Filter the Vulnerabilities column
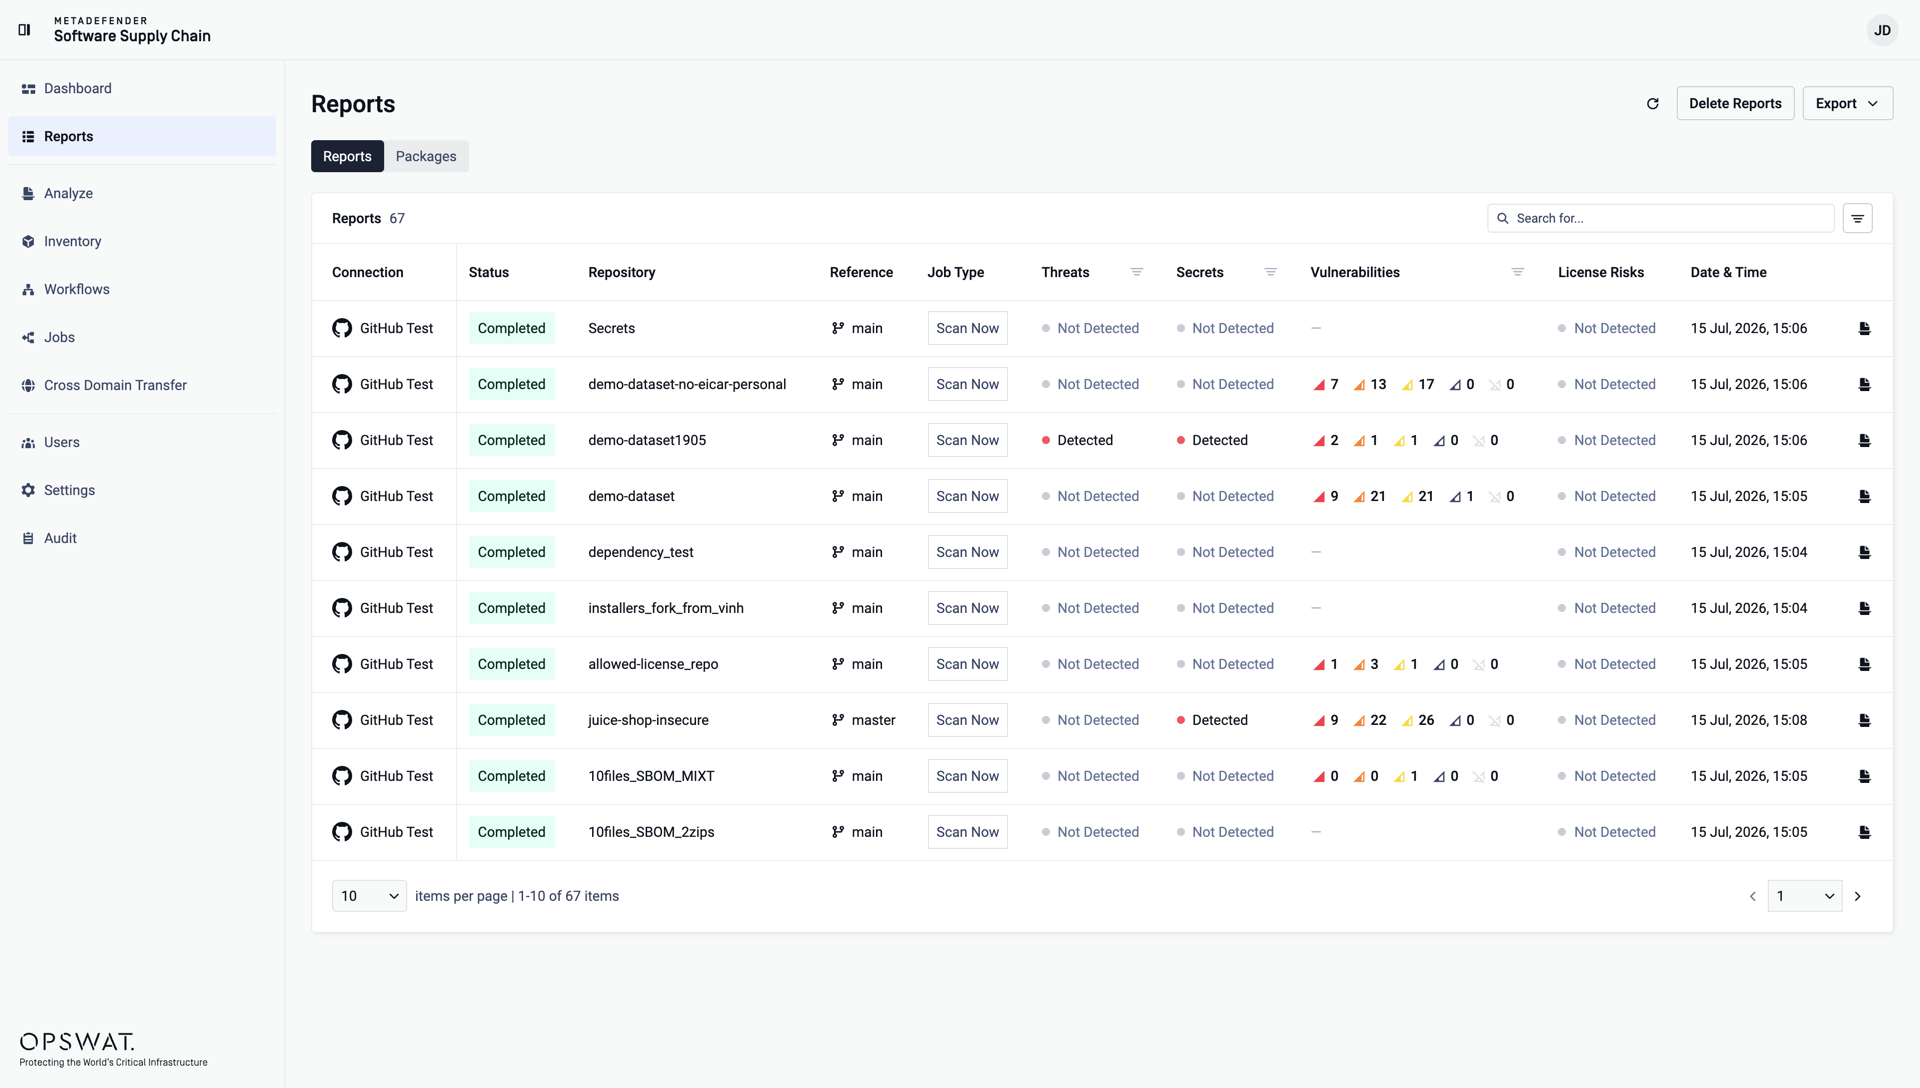Image resolution: width=1920 pixels, height=1088 pixels. tap(1518, 272)
